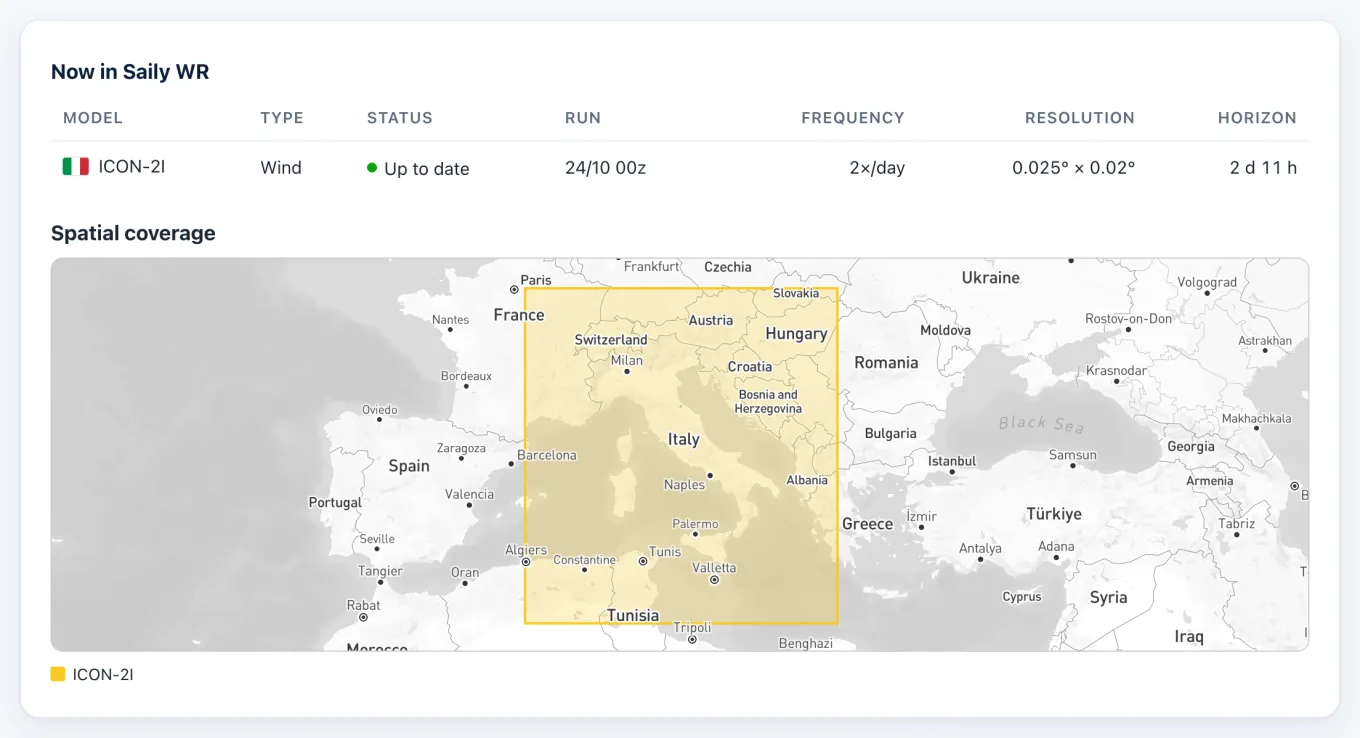Screen dimensions: 1360x738
Task: Click the Türkiye country label on the map
Action: (x=1054, y=514)
